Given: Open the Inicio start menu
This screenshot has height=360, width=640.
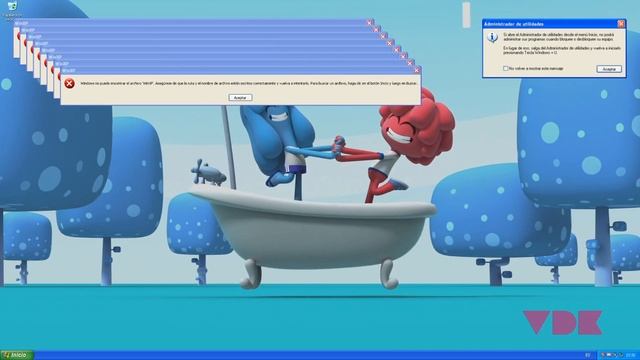Looking at the screenshot, I should point(17,355).
